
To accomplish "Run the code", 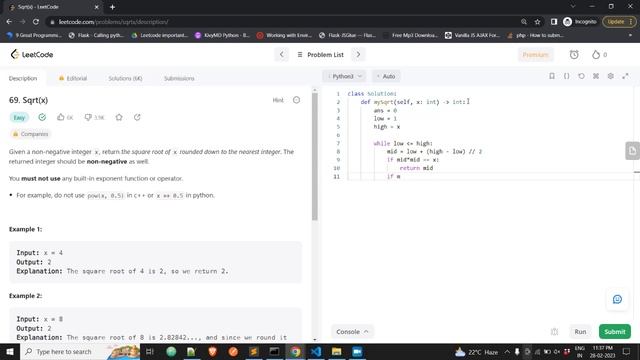I will (x=580, y=331).
